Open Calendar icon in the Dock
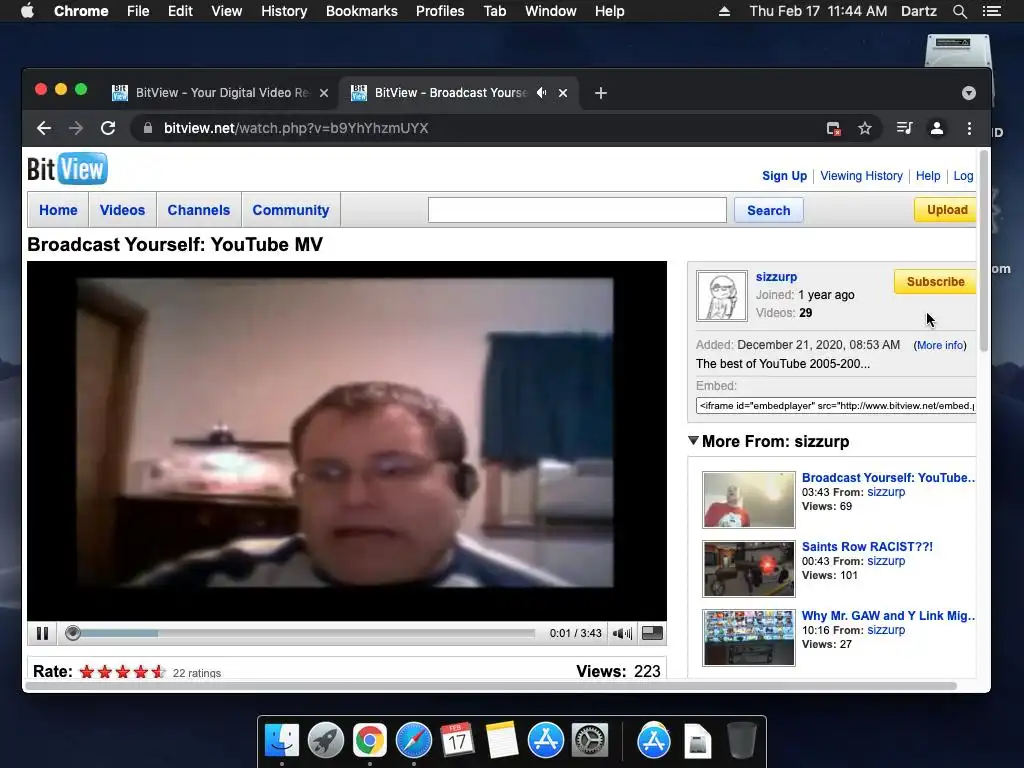Screen dimensions: 1024x768 (457, 741)
